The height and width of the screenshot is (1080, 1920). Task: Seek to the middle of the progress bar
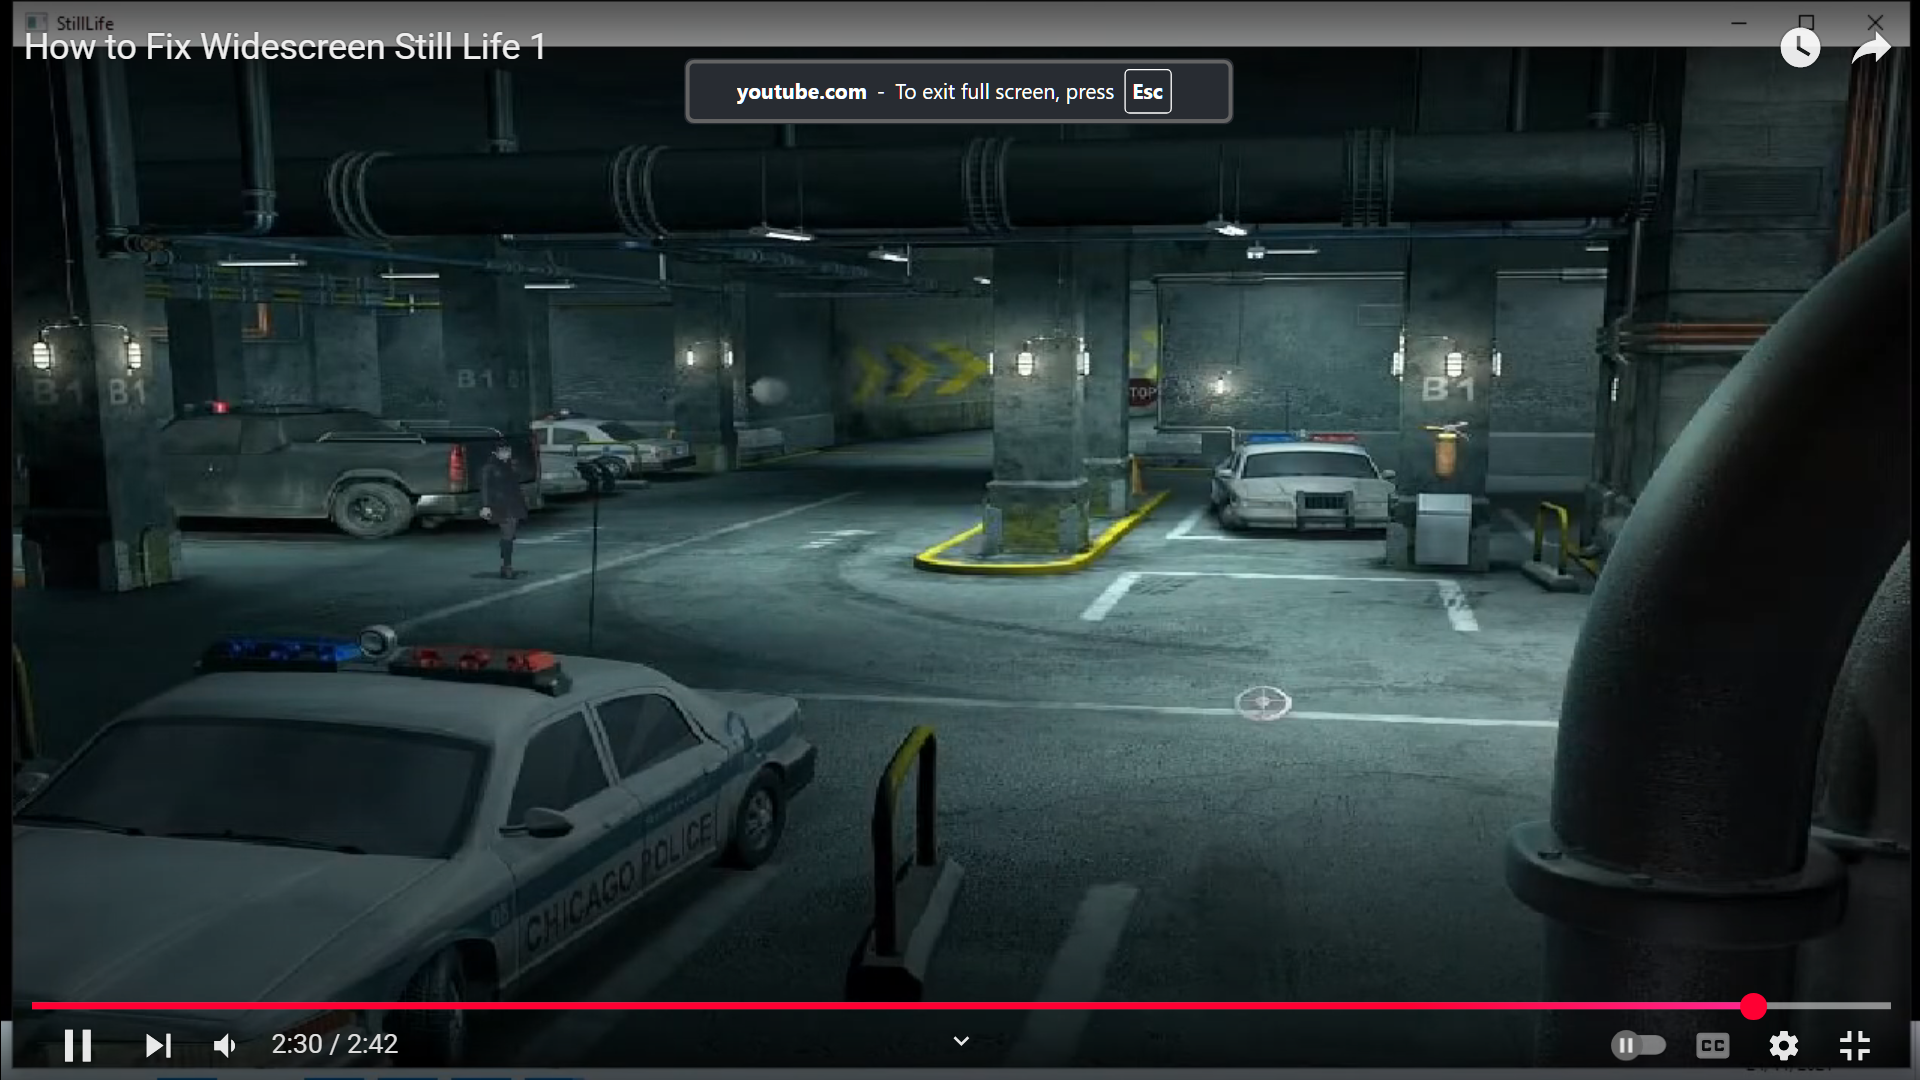pyautogui.click(x=961, y=1006)
